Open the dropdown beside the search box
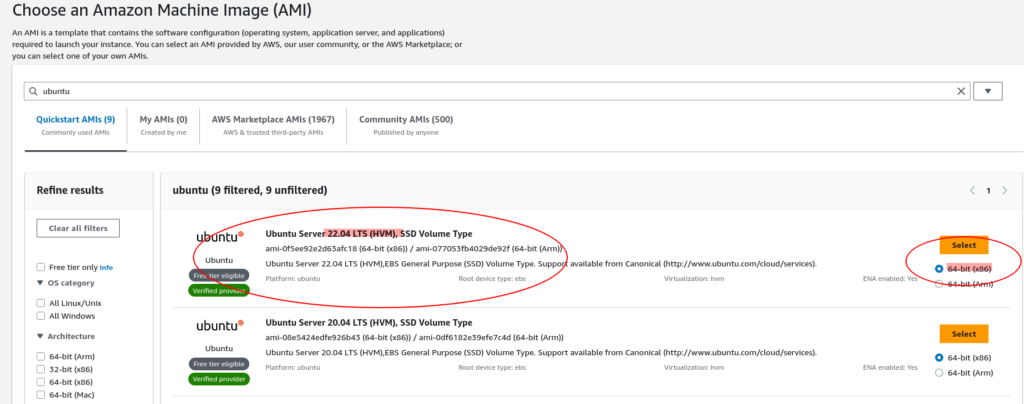 (987, 91)
